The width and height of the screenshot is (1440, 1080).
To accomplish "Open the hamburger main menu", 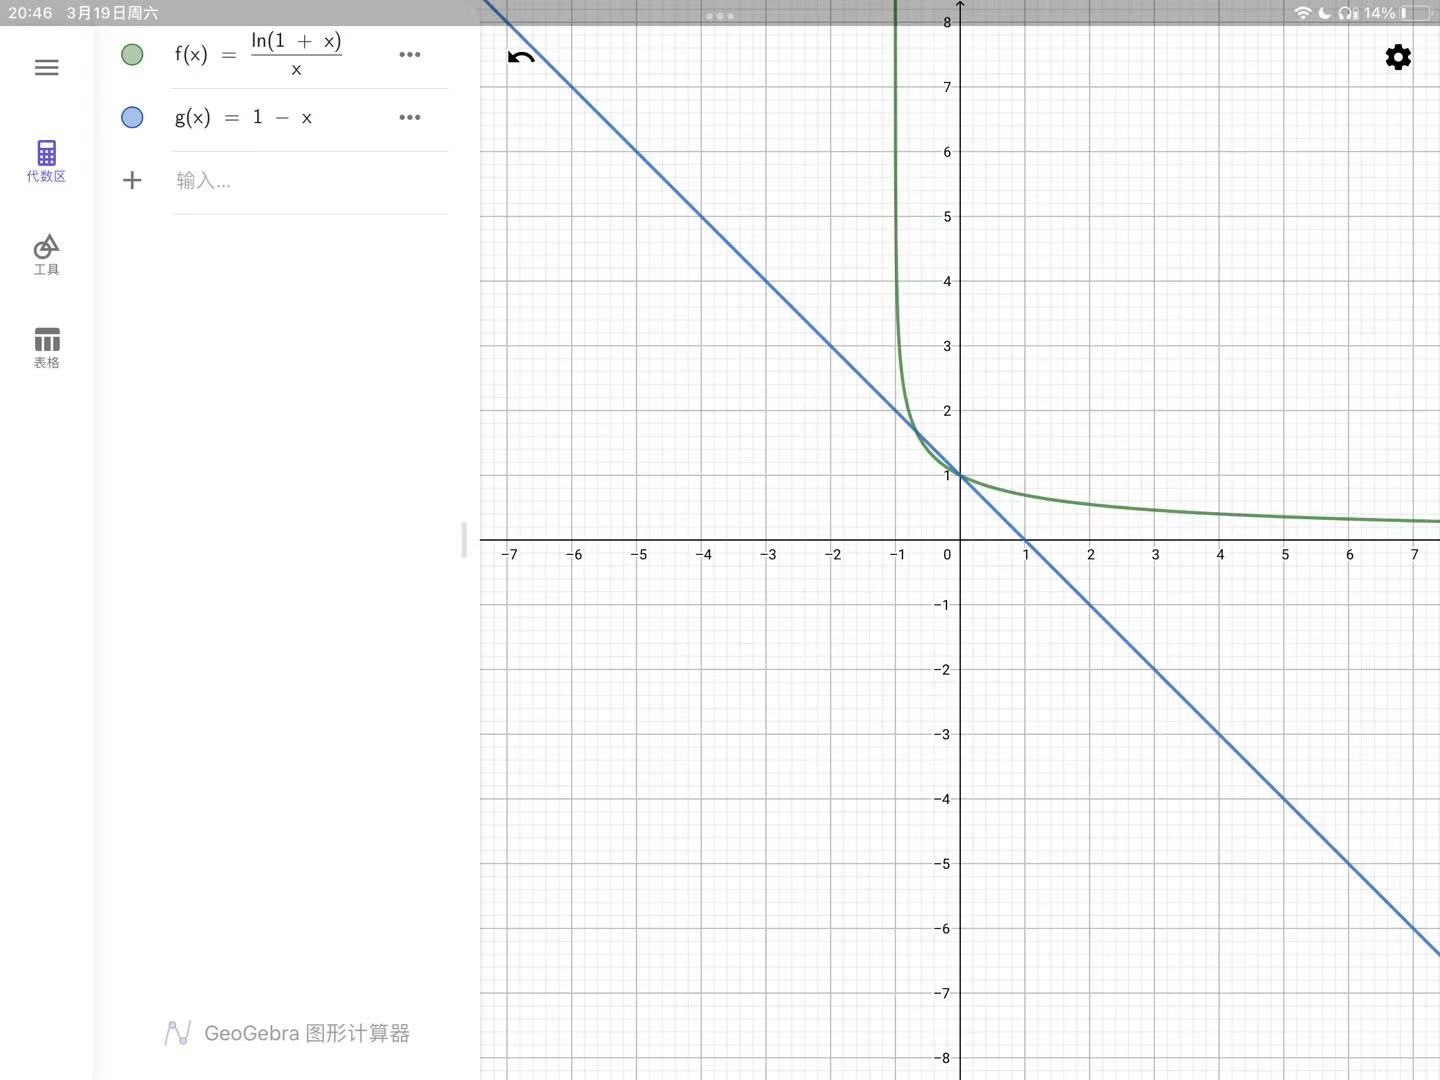I will coord(46,68).
